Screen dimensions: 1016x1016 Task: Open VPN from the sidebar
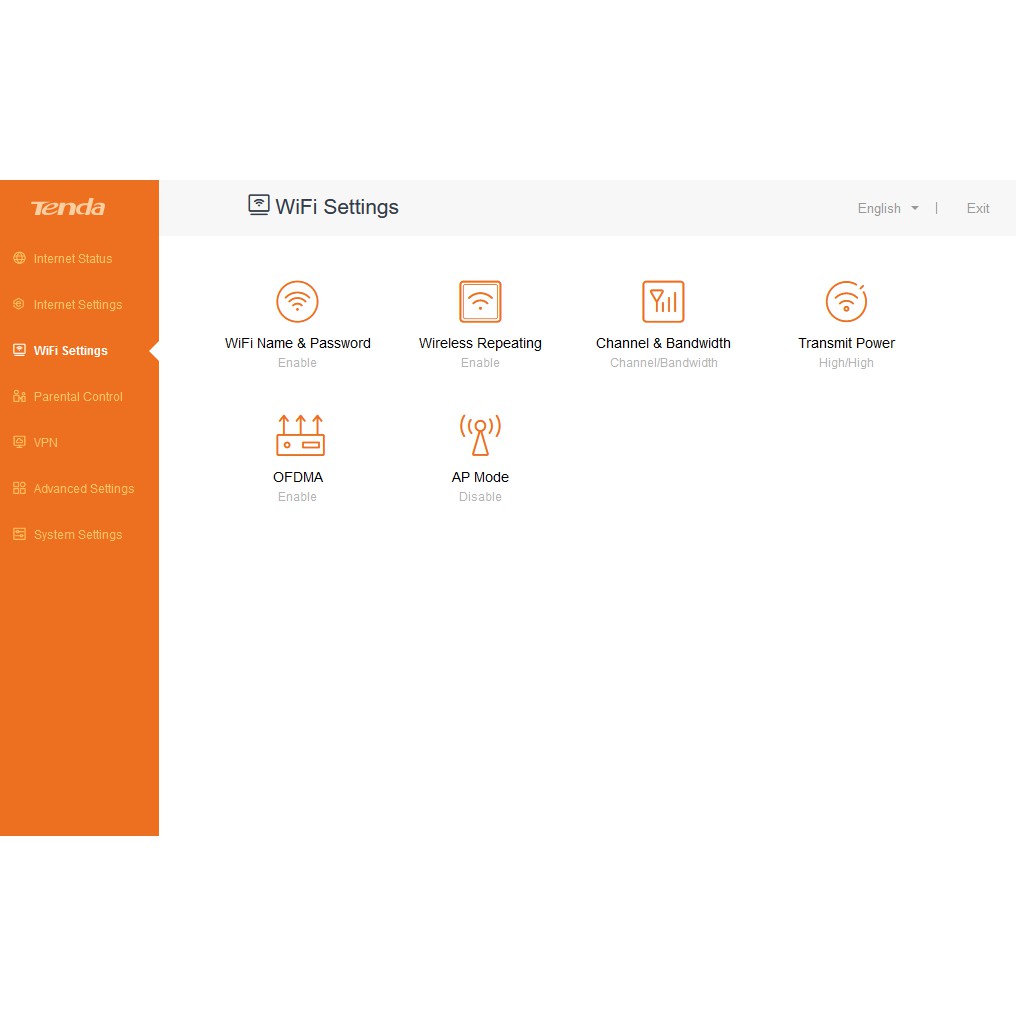point(46,443)
